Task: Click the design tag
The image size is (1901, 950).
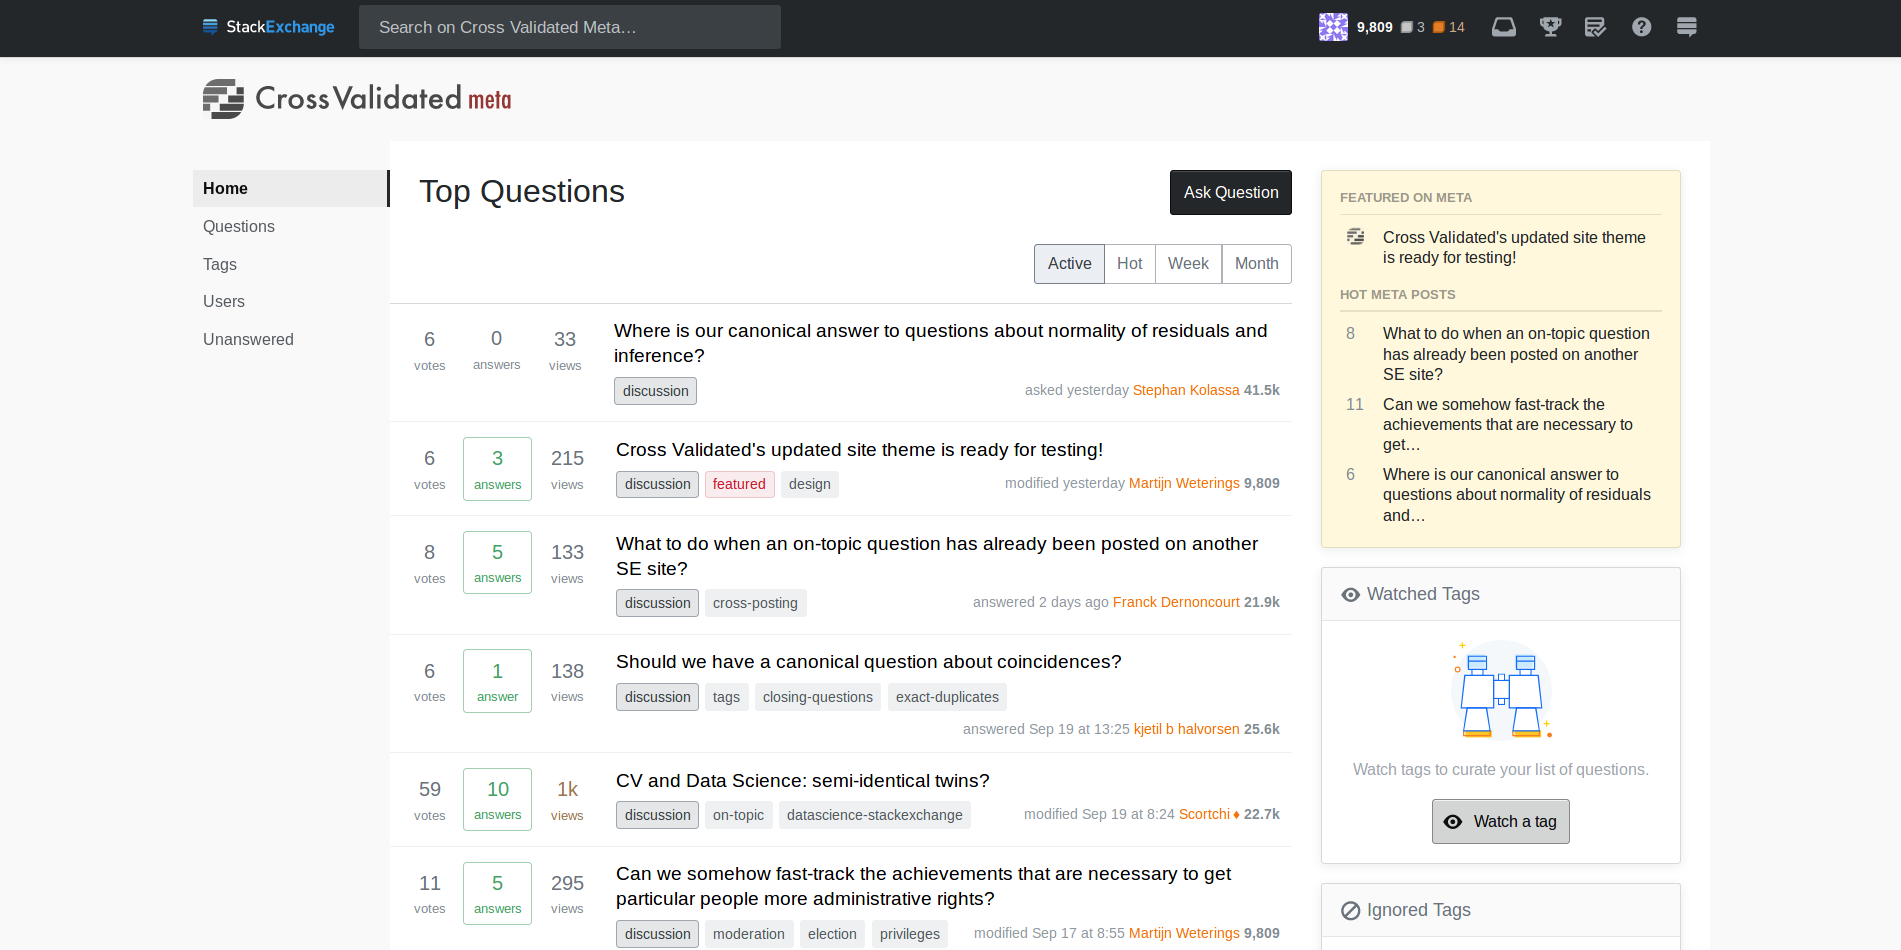Action: click(809, 484)
